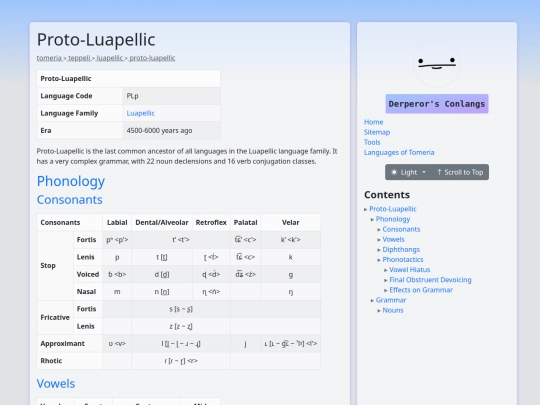The image size is (540, 405).
Task: Jump to Phonology in Contents
Action: tap(393, 219)
